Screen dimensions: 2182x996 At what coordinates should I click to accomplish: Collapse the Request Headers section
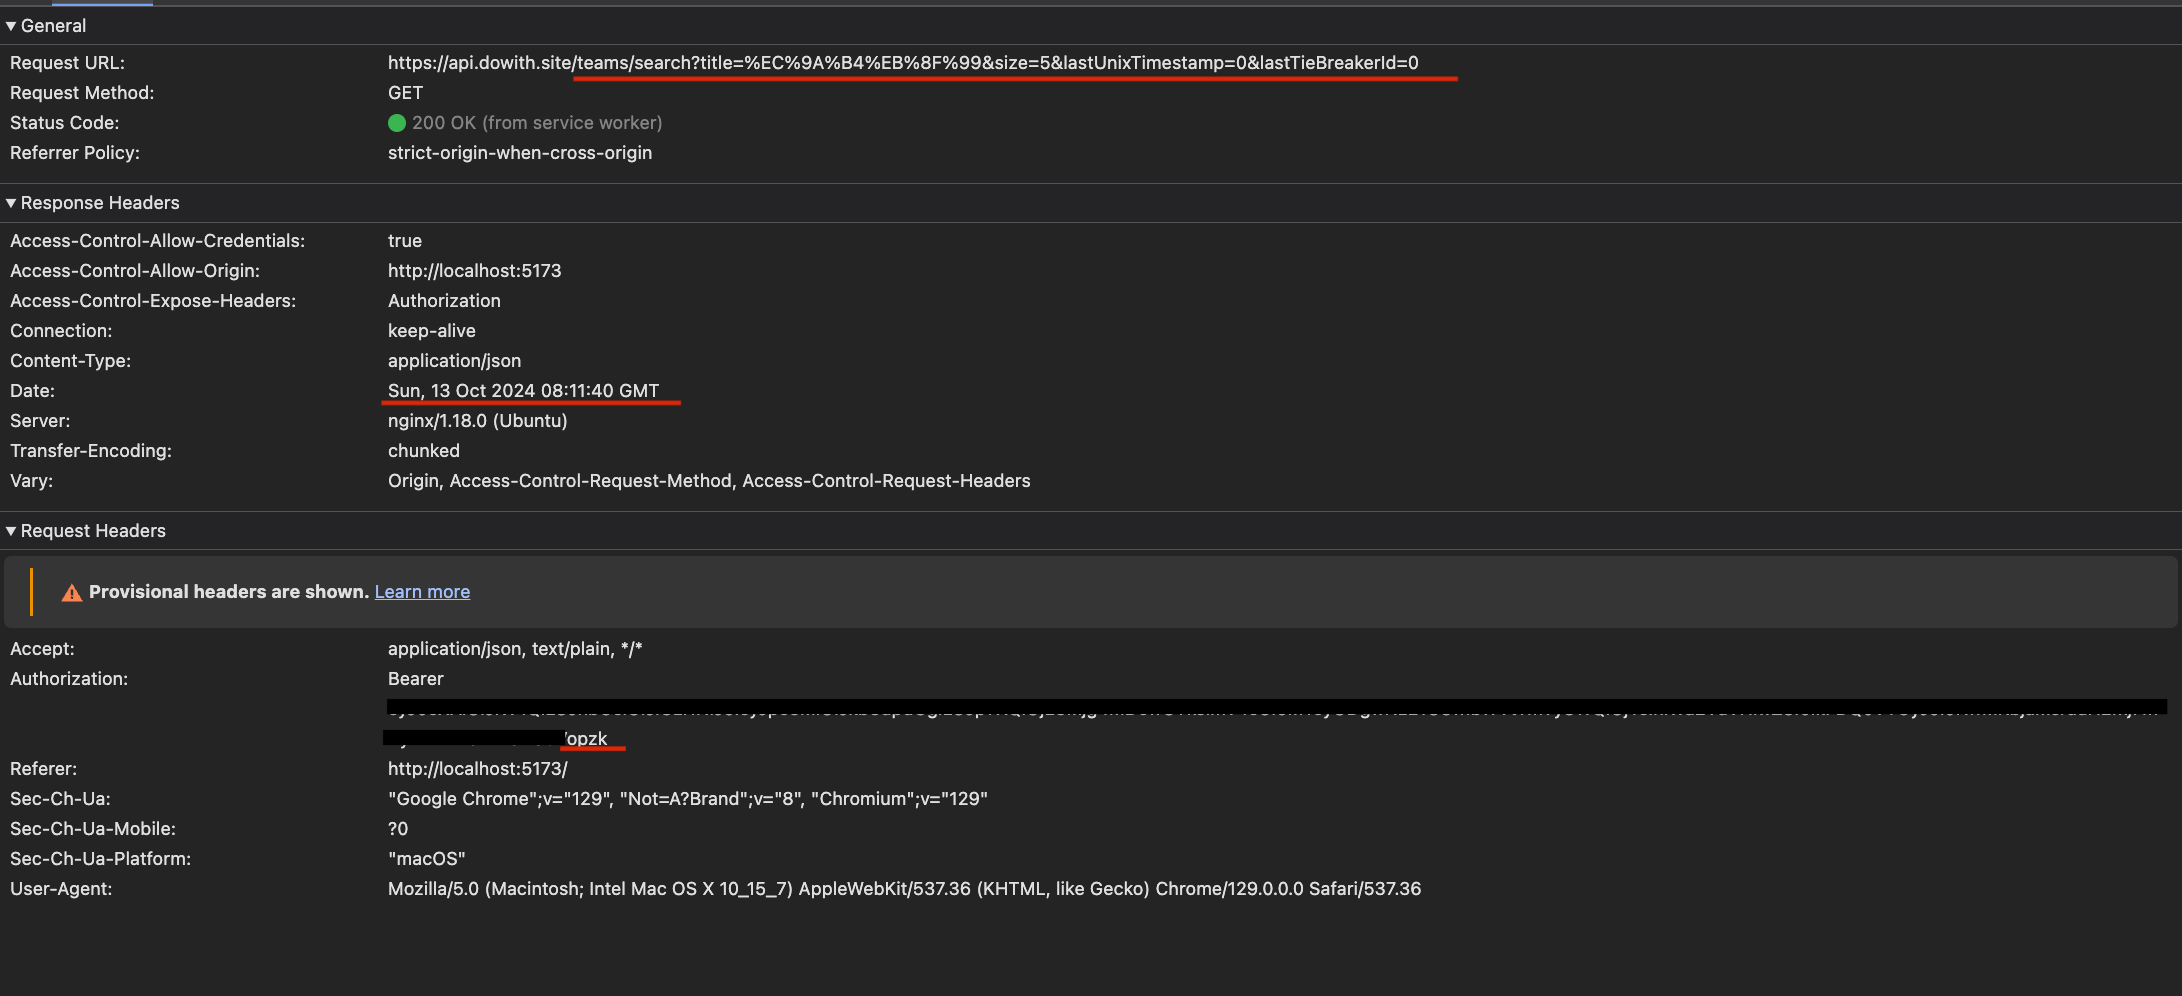12,531
